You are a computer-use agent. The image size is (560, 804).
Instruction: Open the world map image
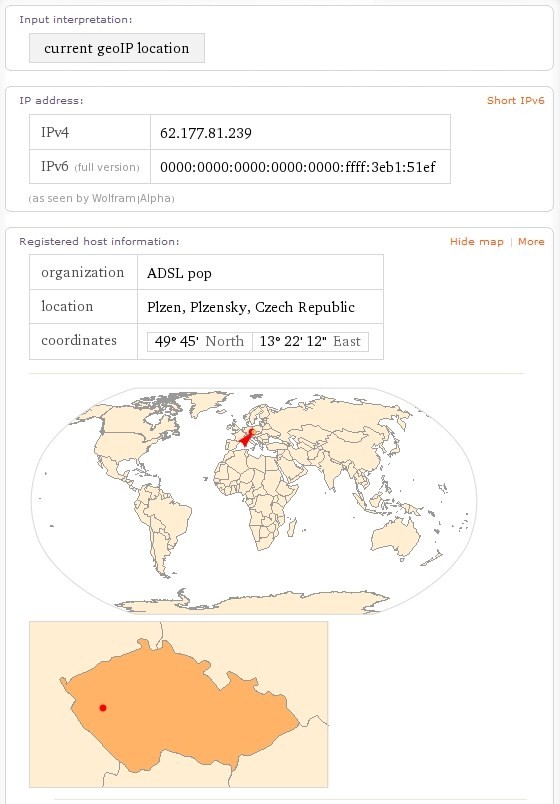[x=254, y=501]
